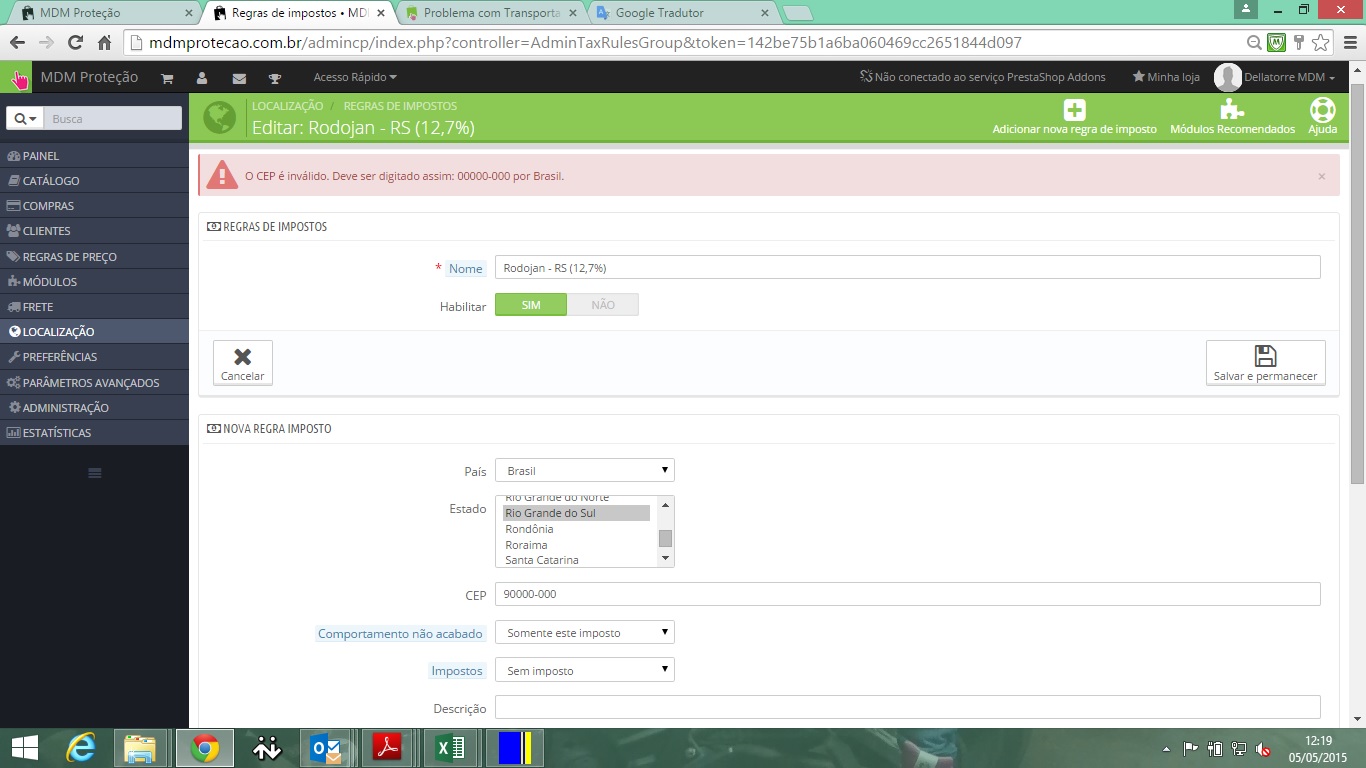Open the envelope messages icon
This screenshot has width=1366, height=768.
click(x=239, y=78)
